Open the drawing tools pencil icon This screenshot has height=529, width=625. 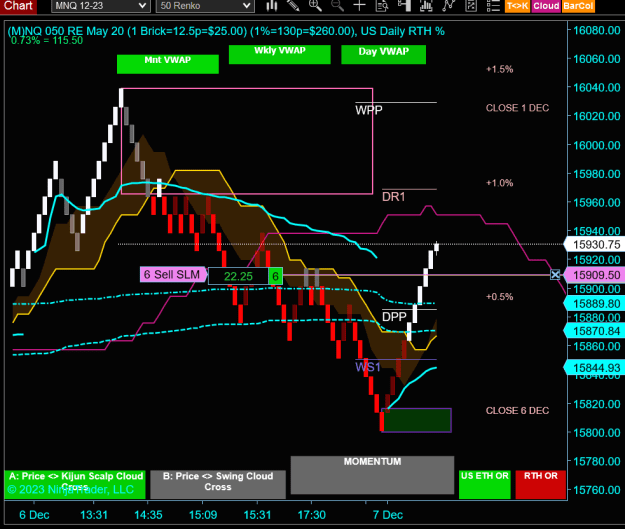click(x=293, y=6)
